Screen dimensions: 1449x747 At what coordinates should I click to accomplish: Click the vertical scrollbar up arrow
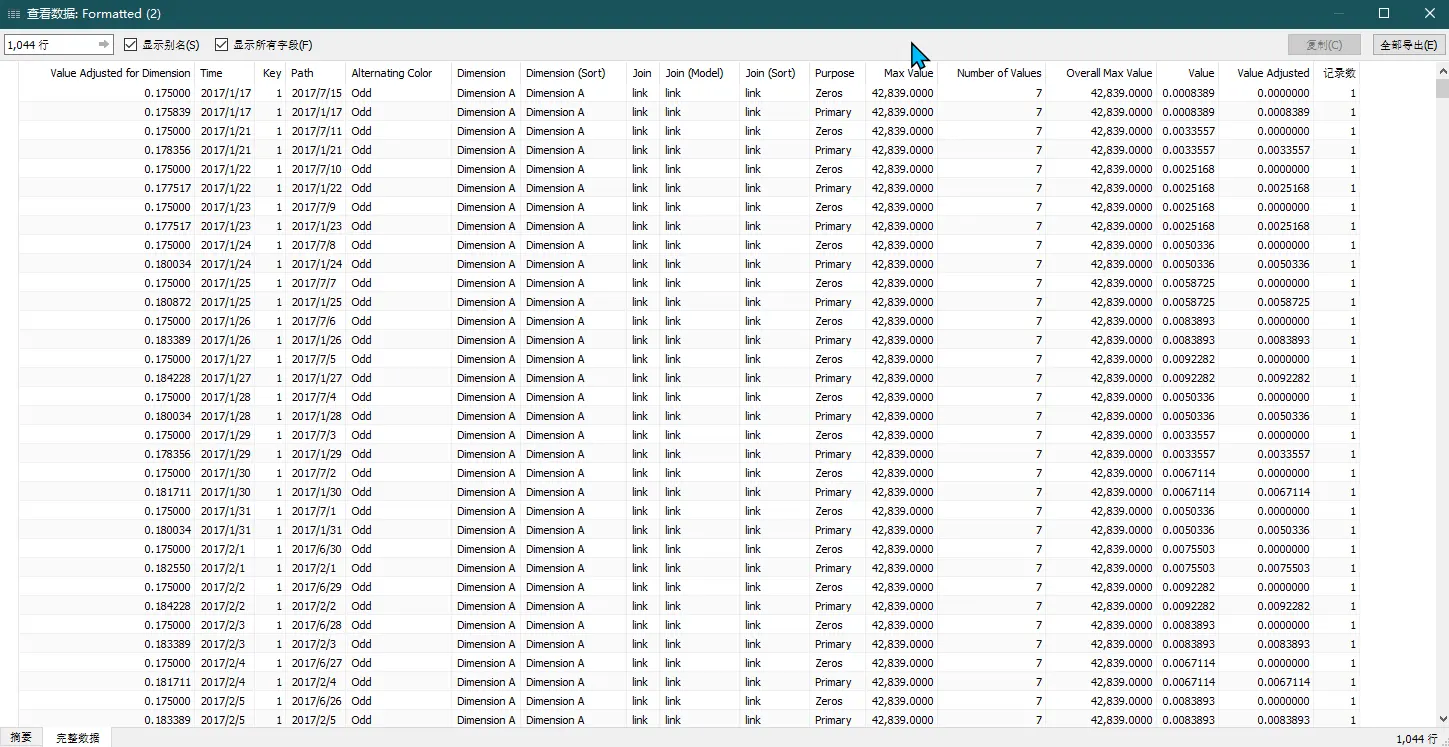tap(1442, 72)
